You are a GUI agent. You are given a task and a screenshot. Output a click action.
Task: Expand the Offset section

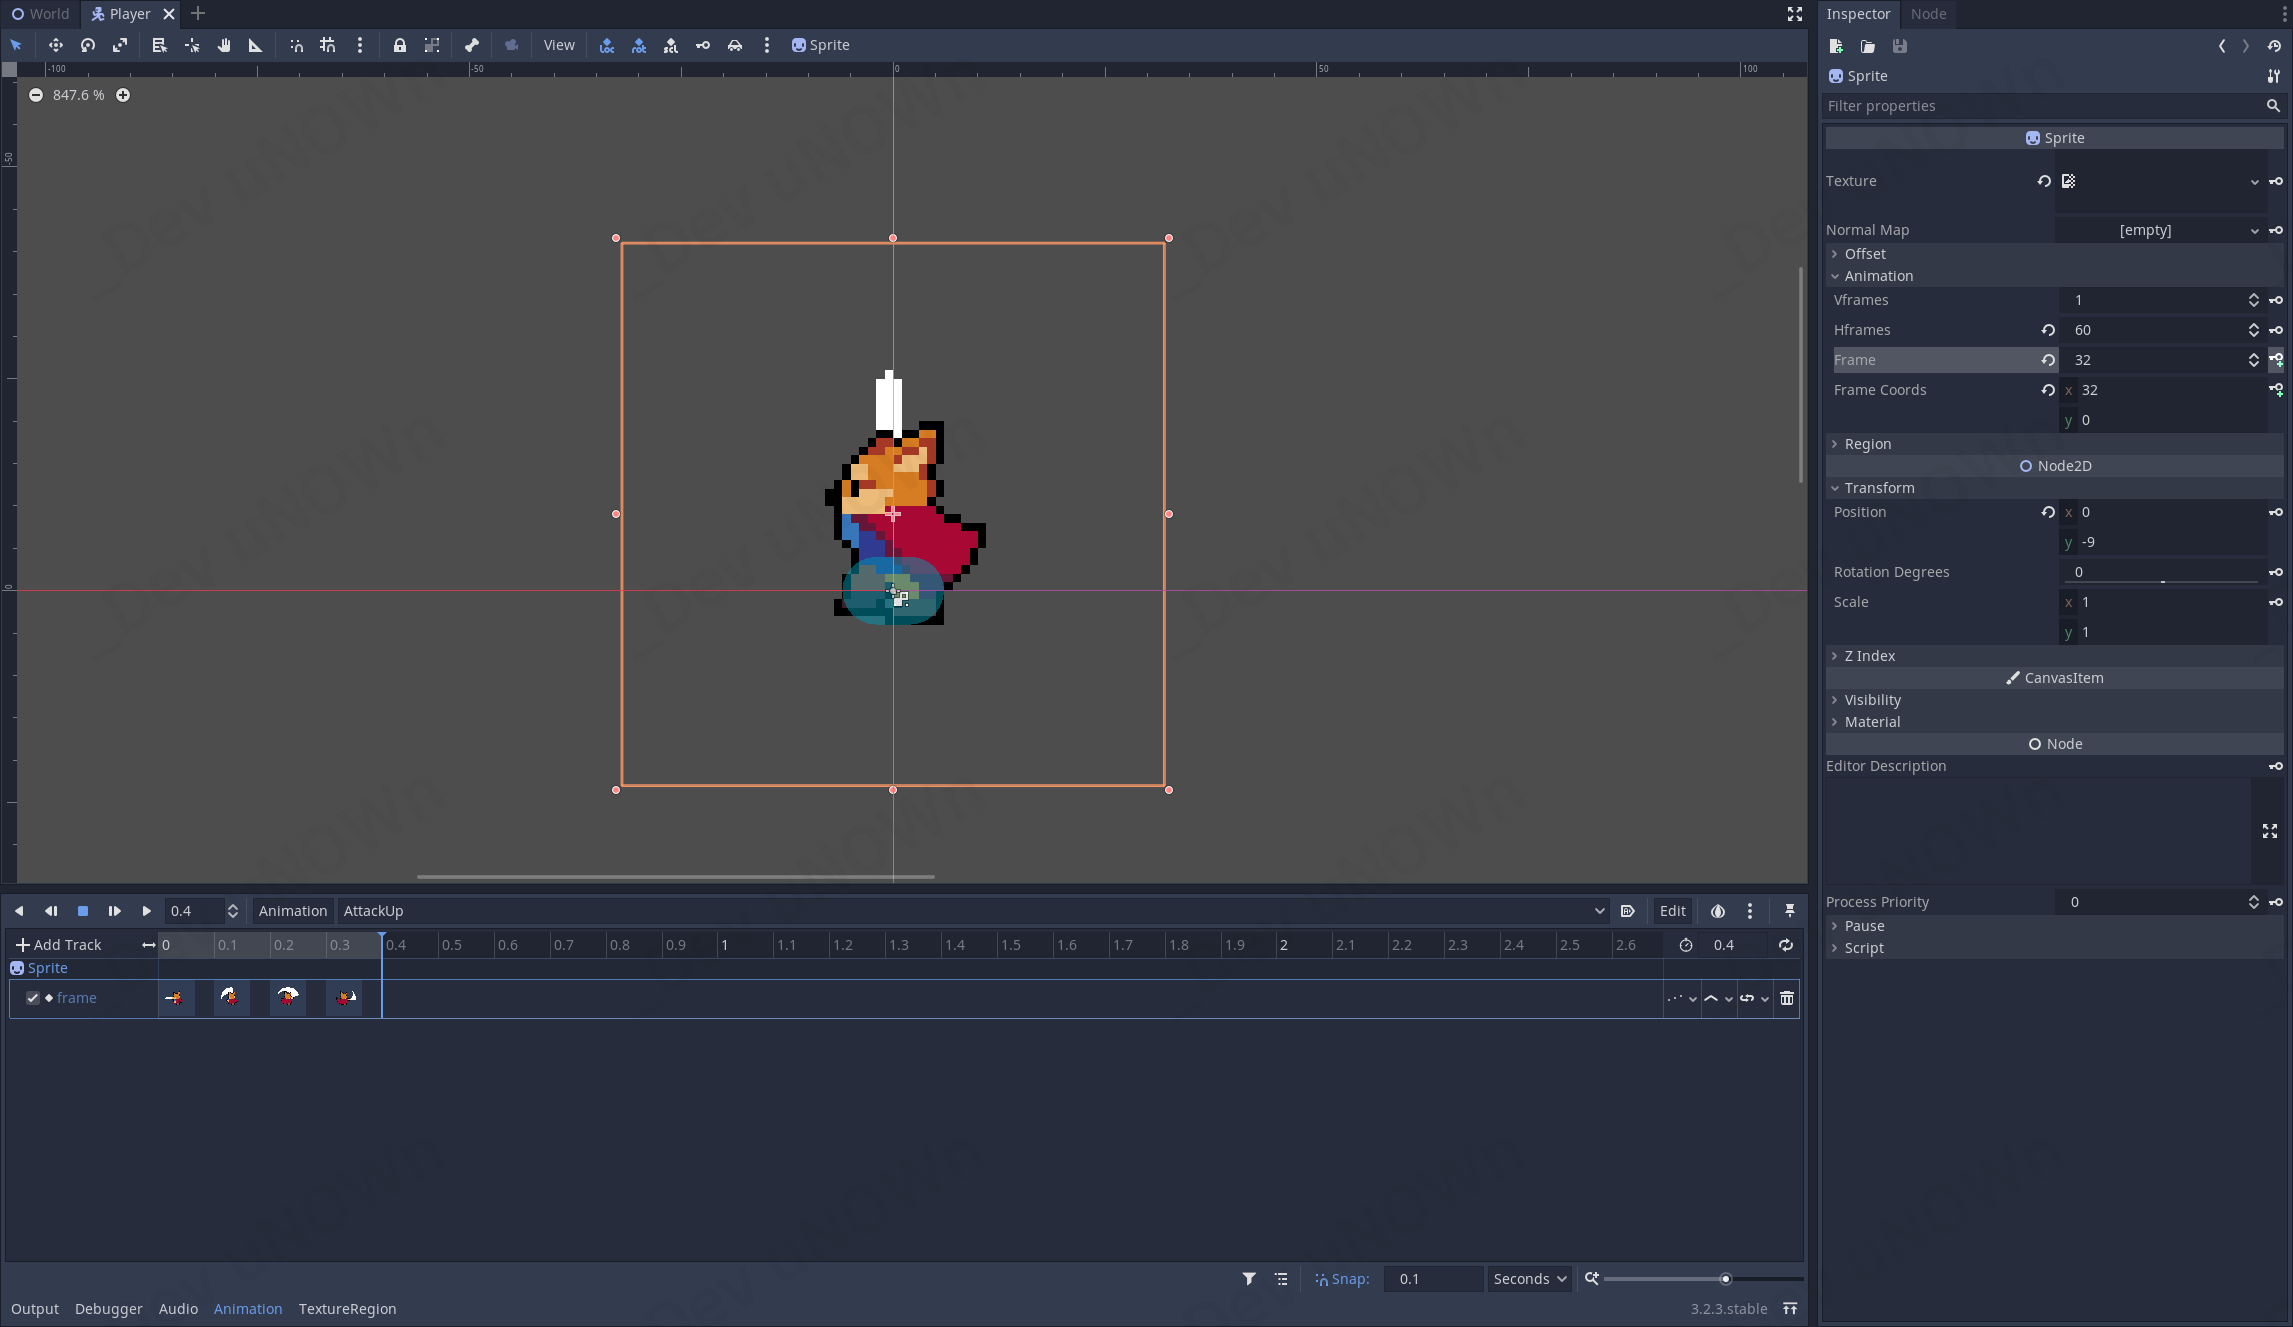tap(1864, 254)
